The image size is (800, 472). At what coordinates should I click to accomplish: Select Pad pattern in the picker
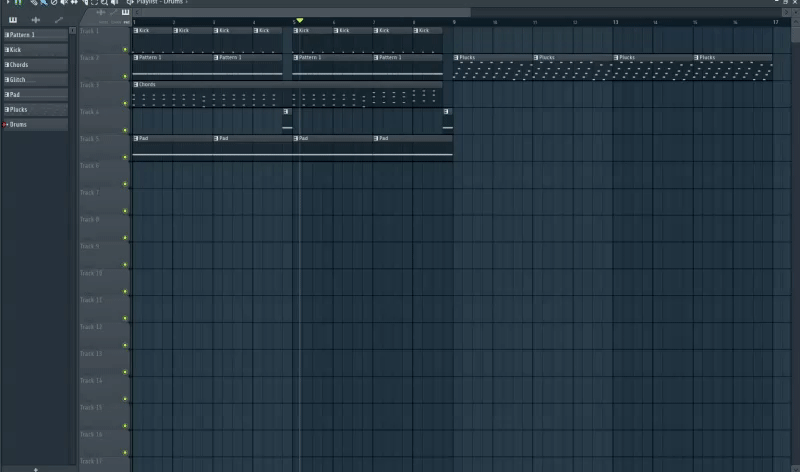[x=35, y=94]
